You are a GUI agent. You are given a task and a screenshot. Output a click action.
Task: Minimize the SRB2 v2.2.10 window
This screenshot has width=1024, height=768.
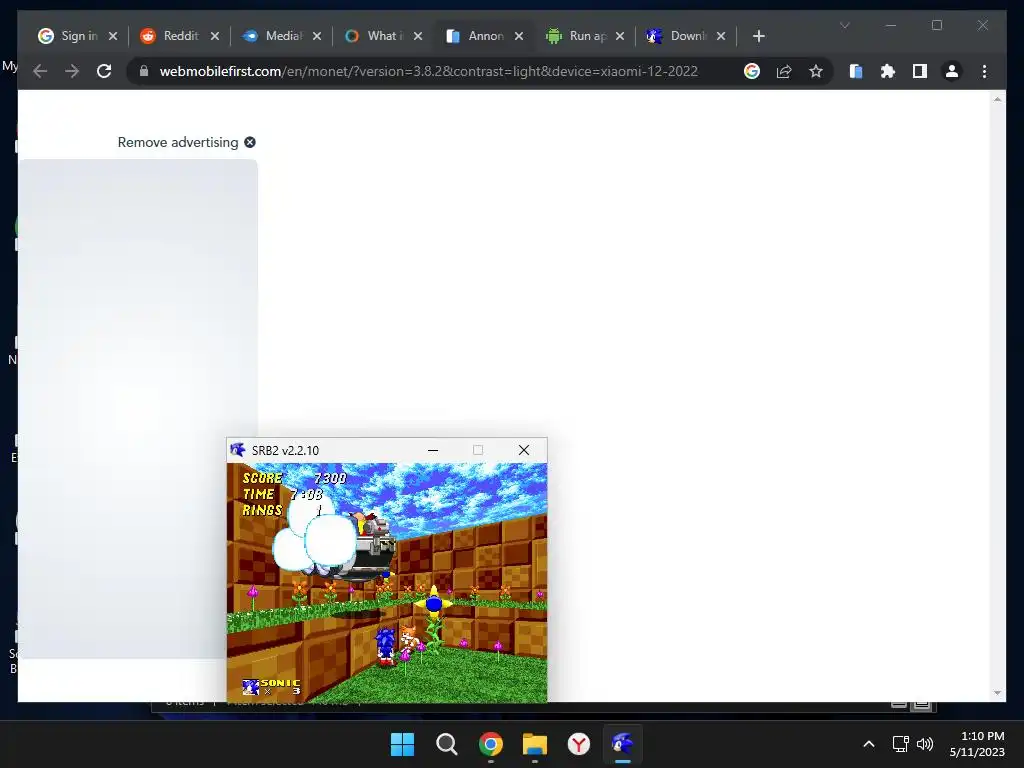[433, 450]
